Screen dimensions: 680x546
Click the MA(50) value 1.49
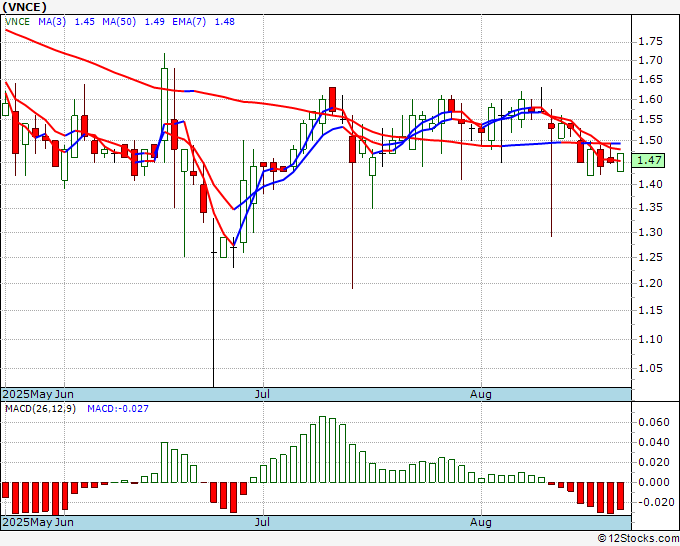point(154,22)
